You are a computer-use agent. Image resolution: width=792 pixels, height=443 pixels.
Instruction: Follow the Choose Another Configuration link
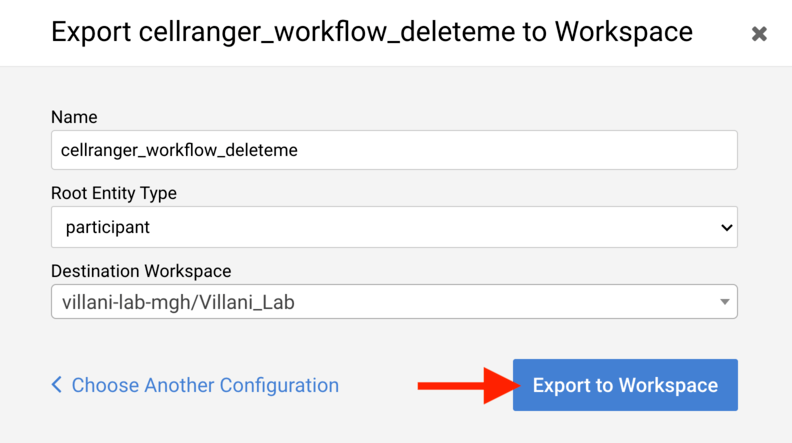(x=205, y=385)
